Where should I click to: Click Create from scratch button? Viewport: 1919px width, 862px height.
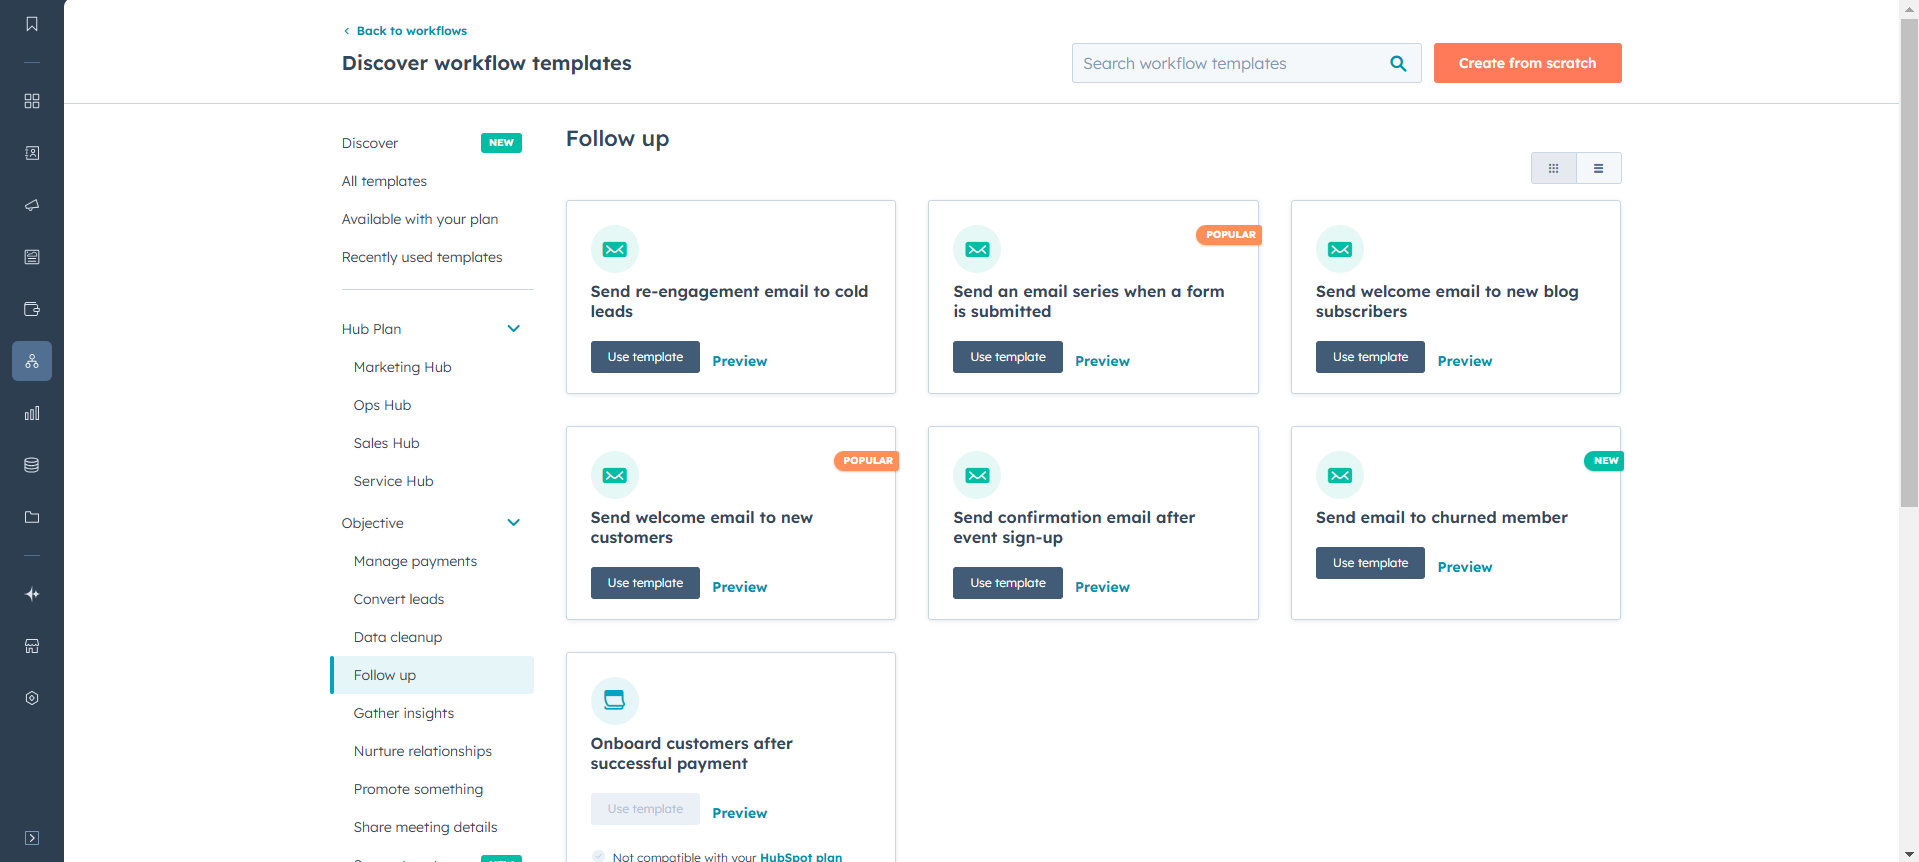1527,63
